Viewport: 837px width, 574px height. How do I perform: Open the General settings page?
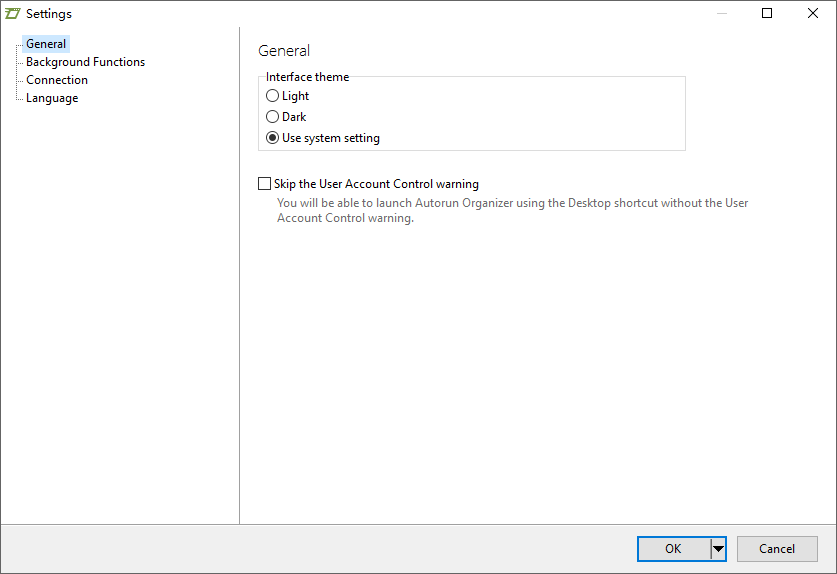click(x=46, y=44)
